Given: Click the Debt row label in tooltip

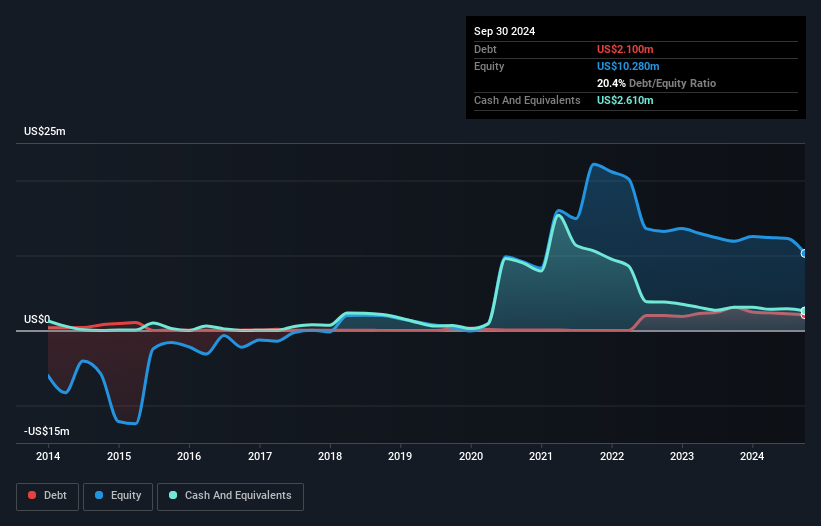Looking at the screenshot, I should [485, 49].
